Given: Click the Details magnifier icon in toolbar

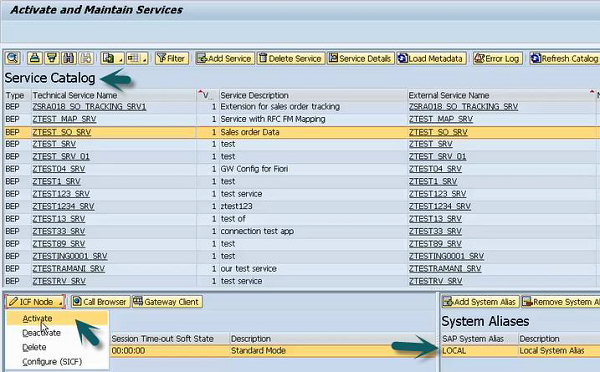Looking at the screenshot, I should coord(13,58).
